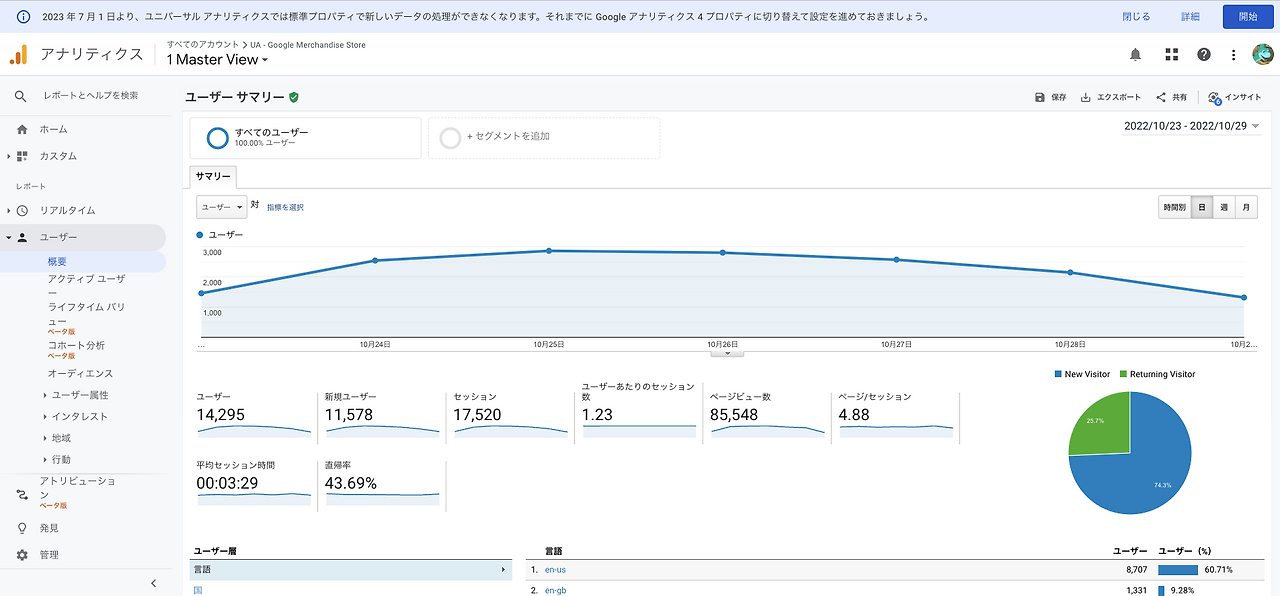The image size is (1280, 596).
Task: Click the New Visitor legend swatch
Action: tap(1058, 374)
